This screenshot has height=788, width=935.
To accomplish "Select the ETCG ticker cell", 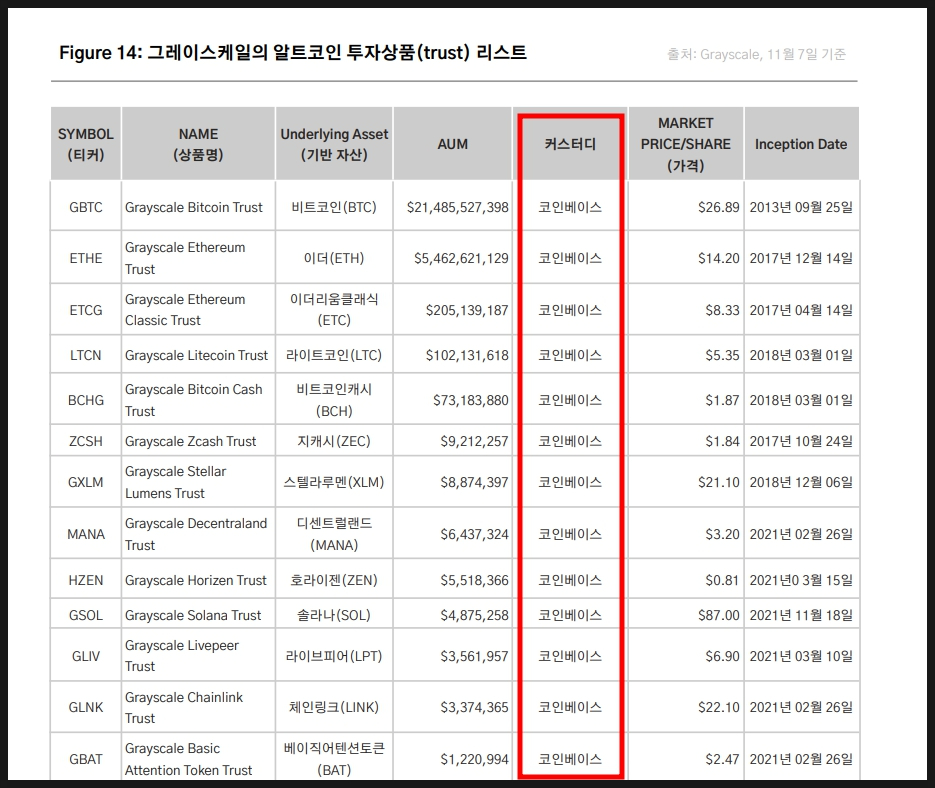I will coord(86,310).
